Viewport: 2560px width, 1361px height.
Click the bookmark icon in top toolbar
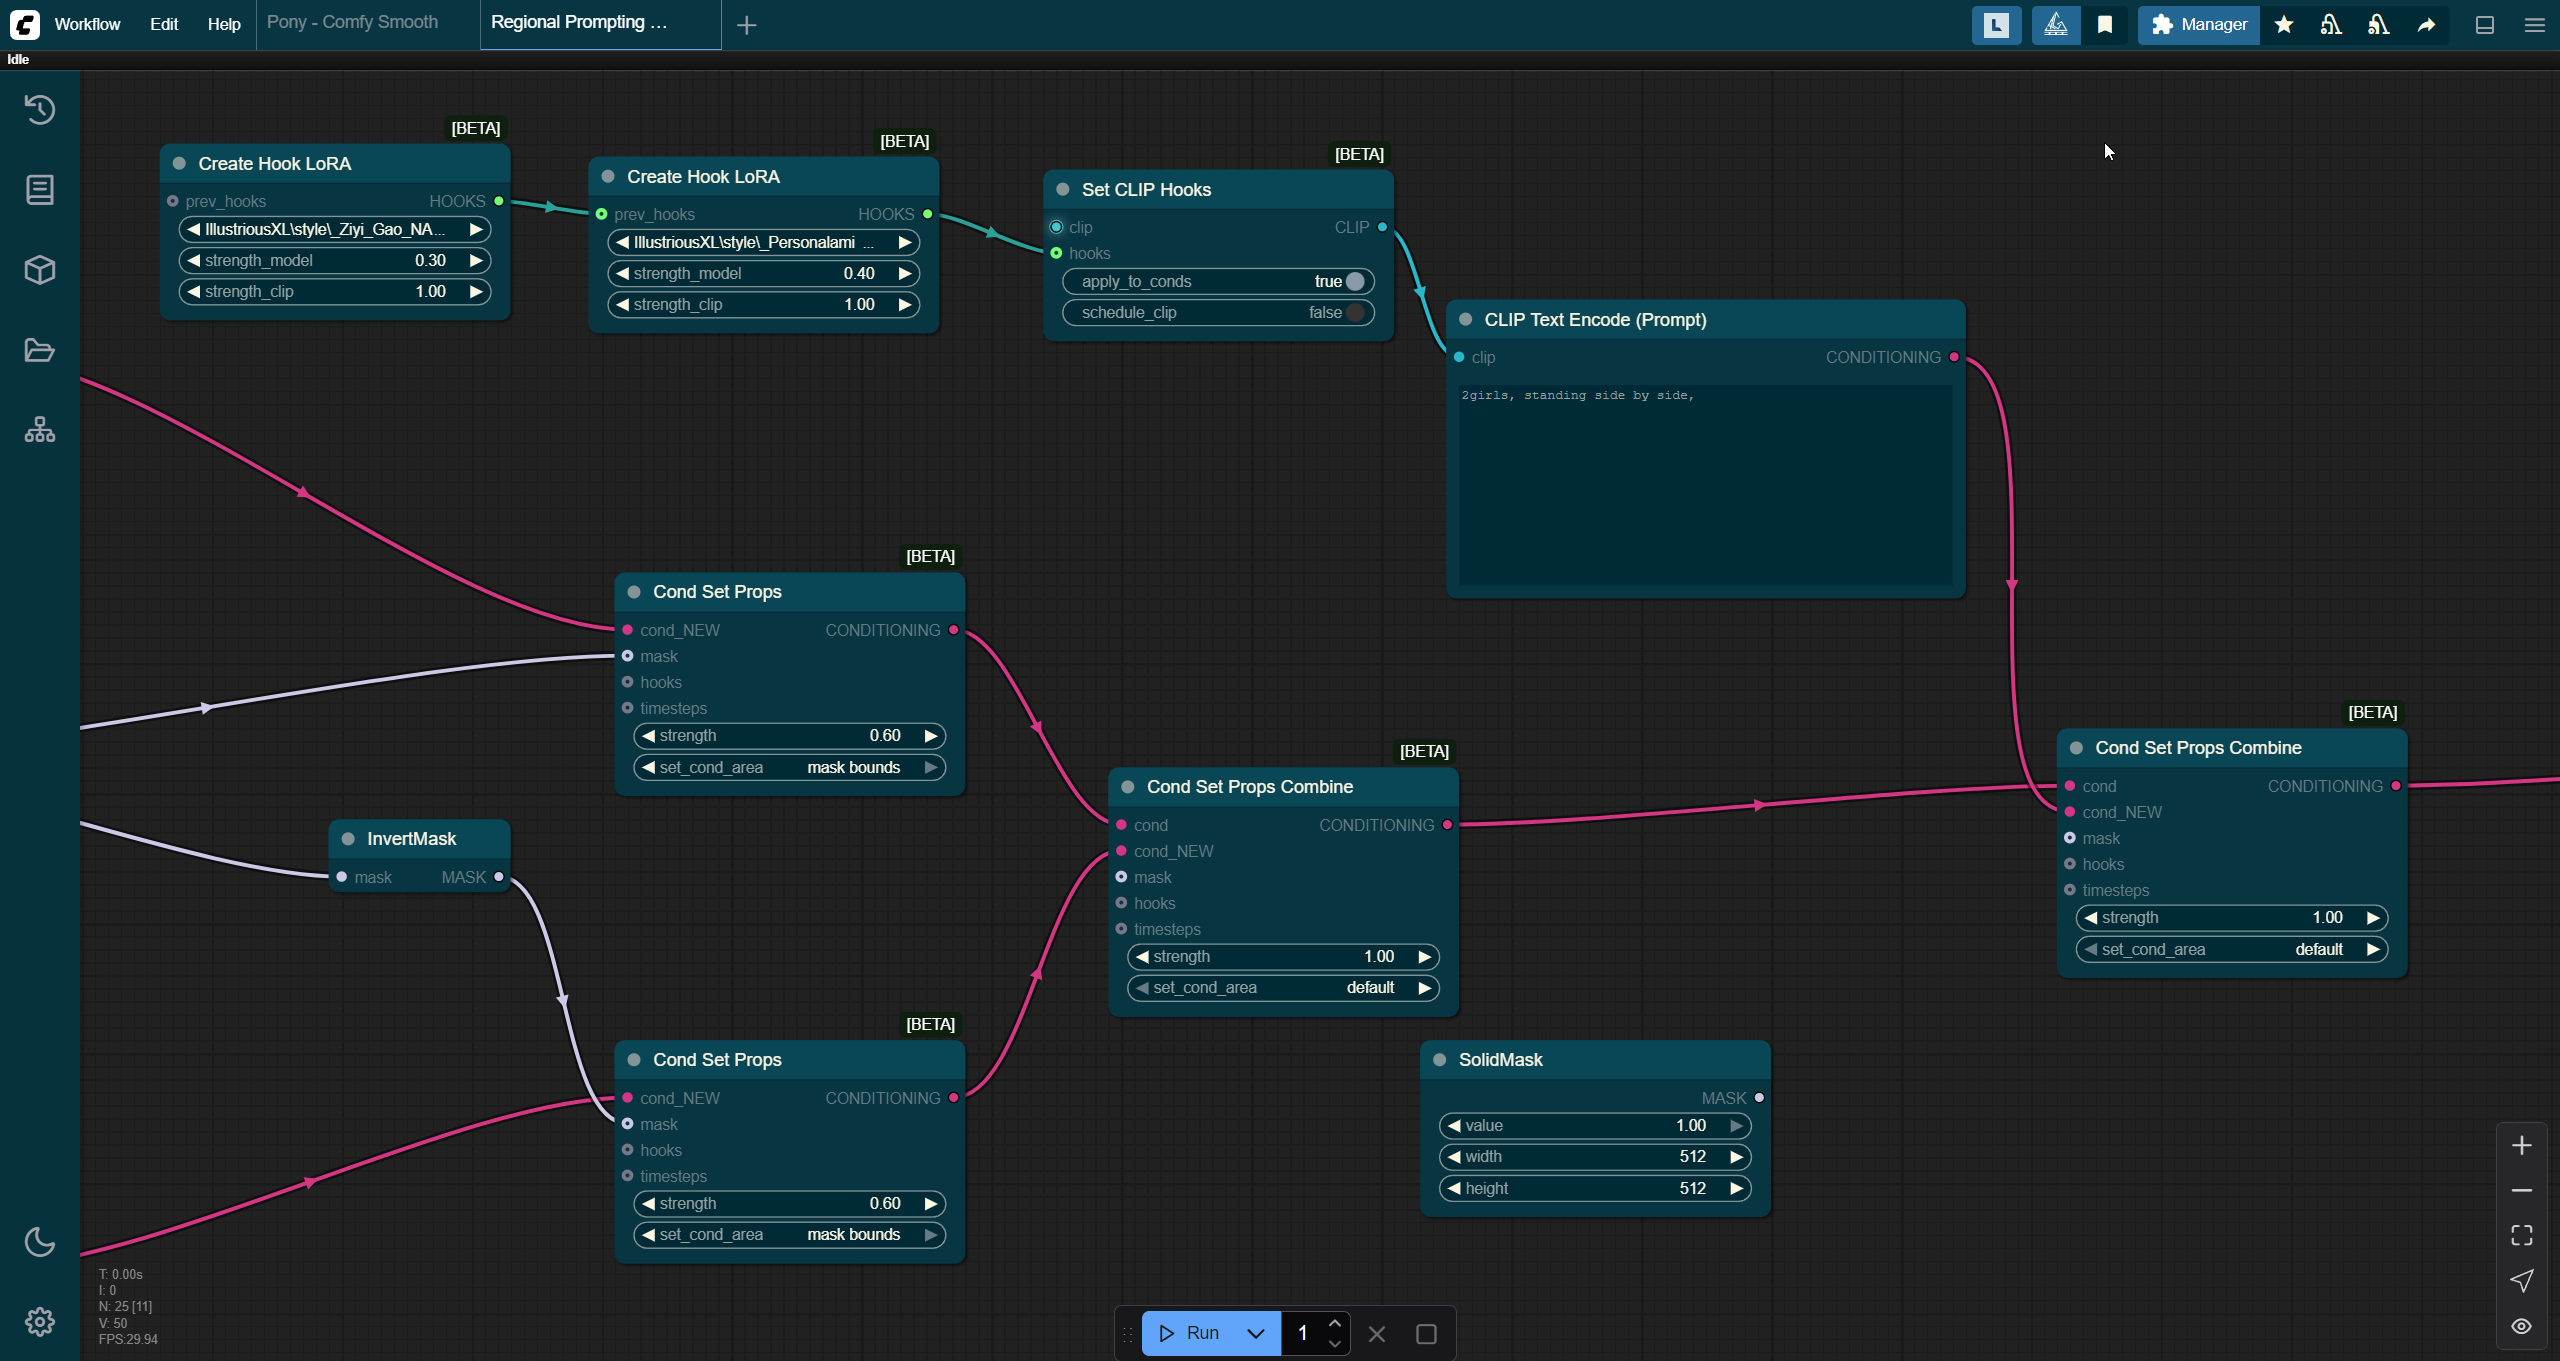tap(2105, 25)
